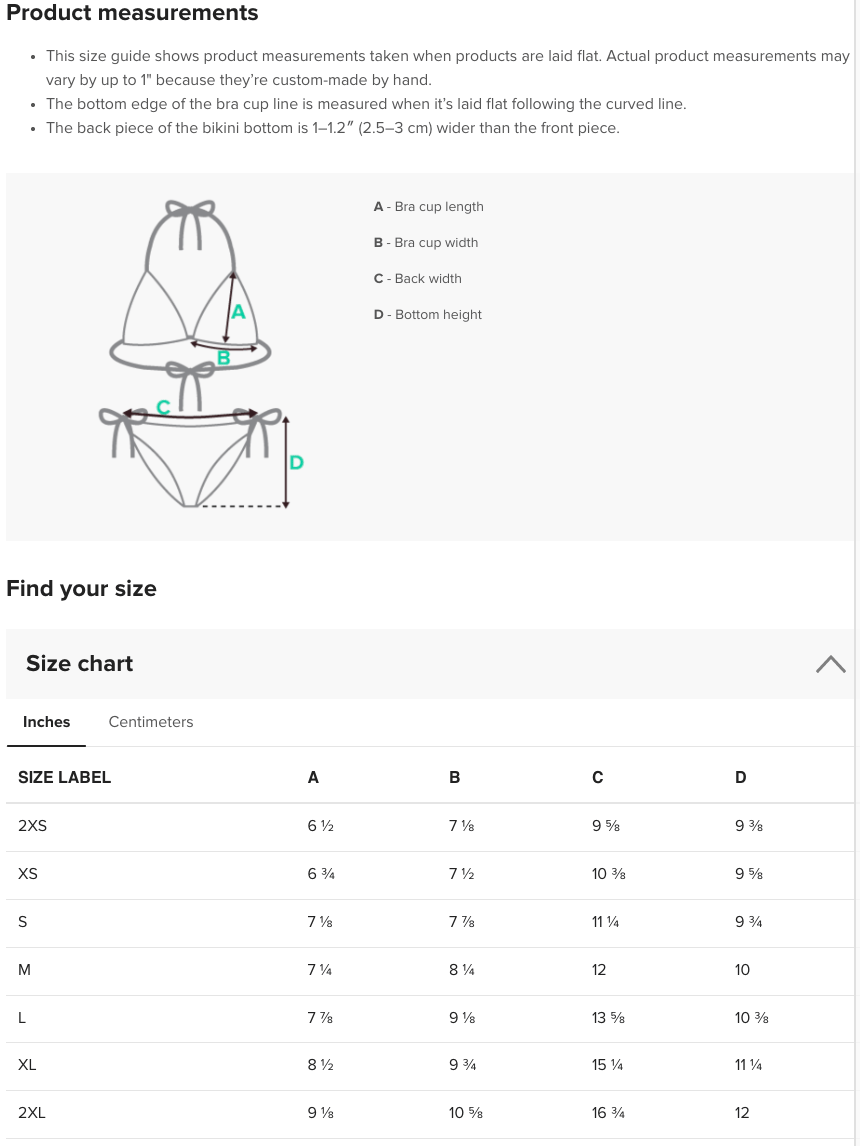Image resolution: width=860 pixels, height=1146 pixels.
Task: Click the green D label on diagram
Action: [x=296, y=462]
